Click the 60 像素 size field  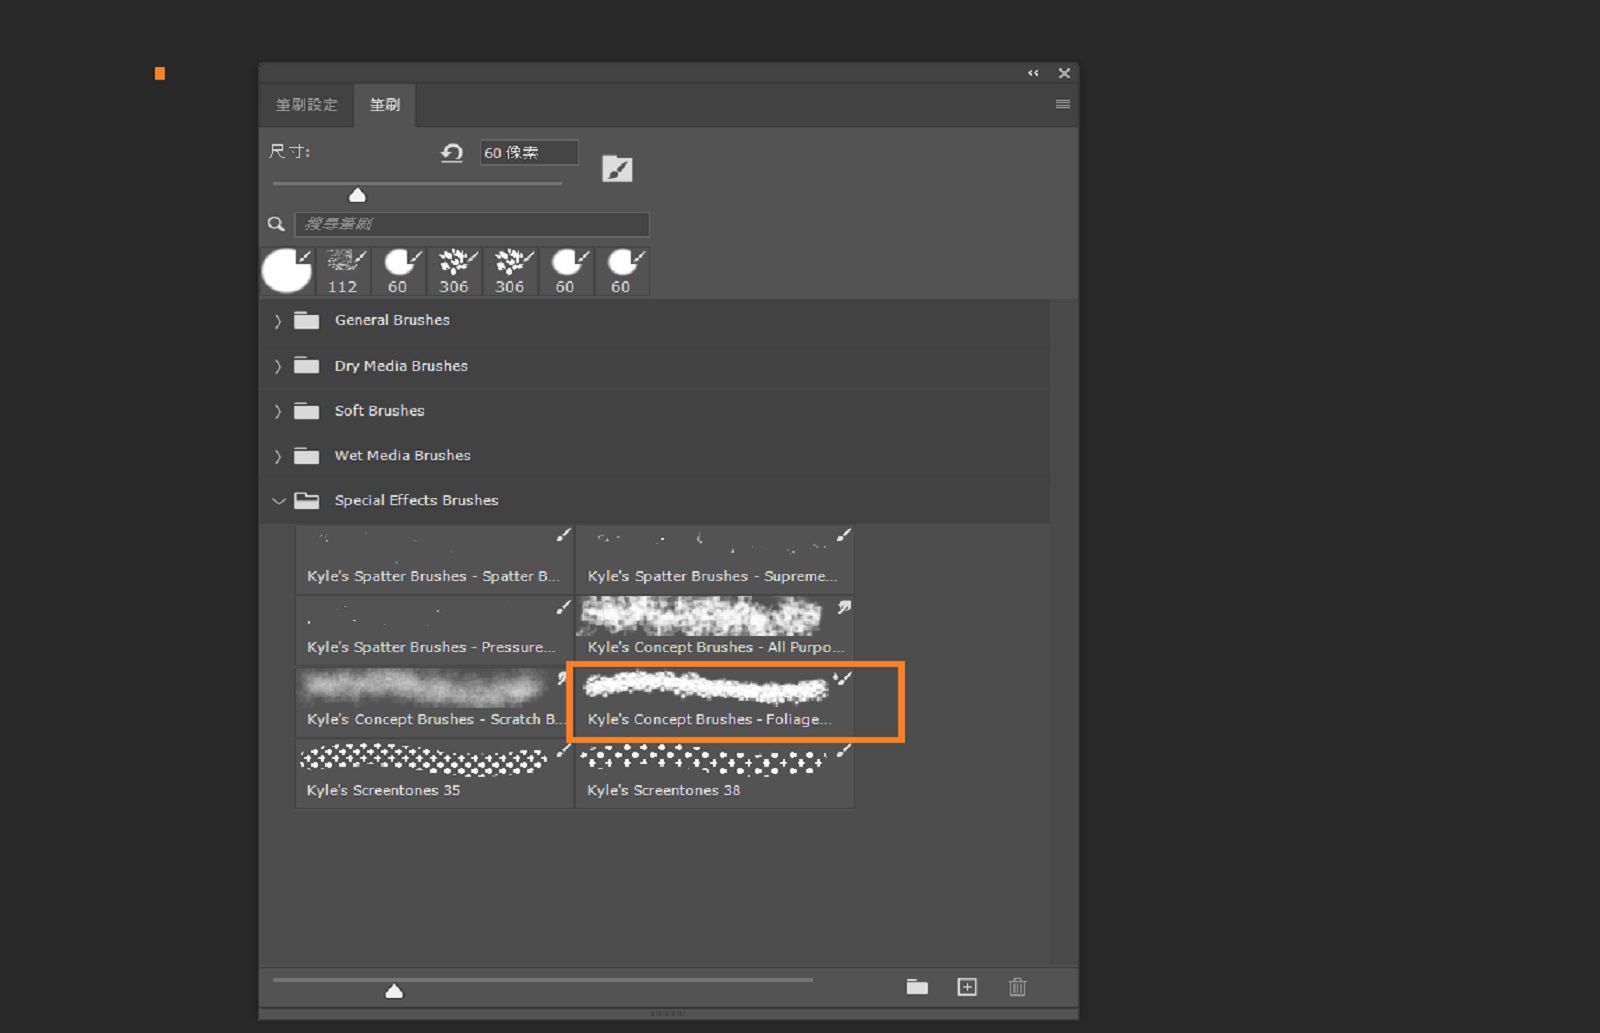(x=529, y=152)
